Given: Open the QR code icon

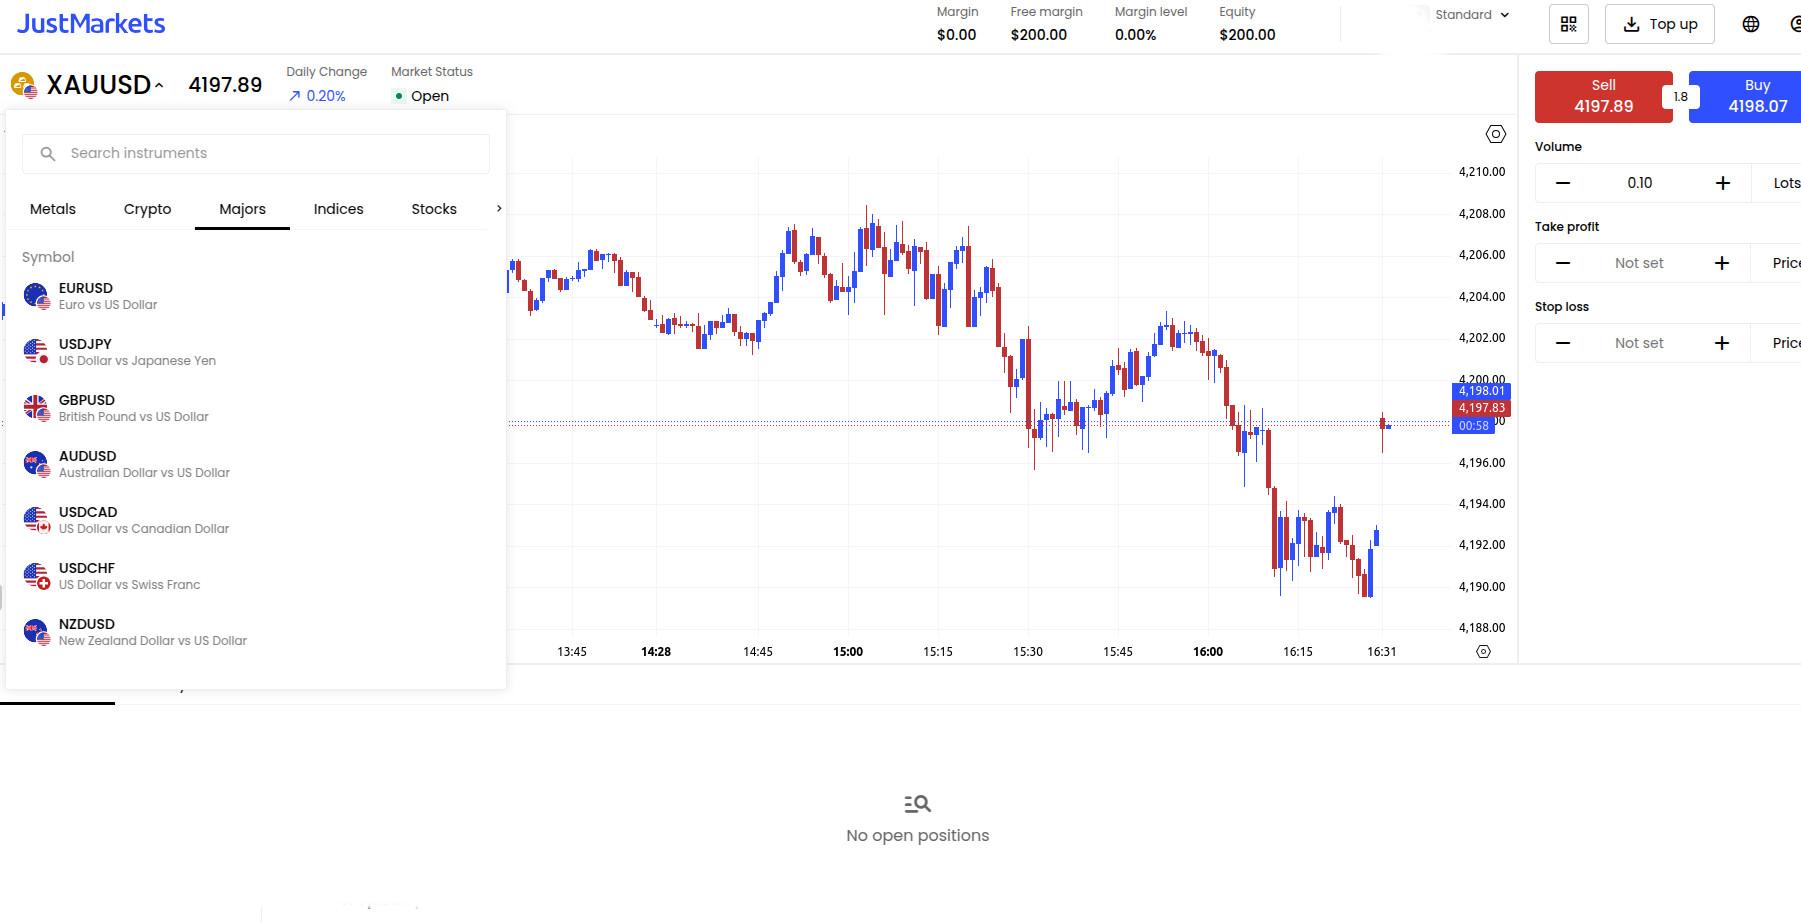Looking at the screenshot, I should [1569, 23].
